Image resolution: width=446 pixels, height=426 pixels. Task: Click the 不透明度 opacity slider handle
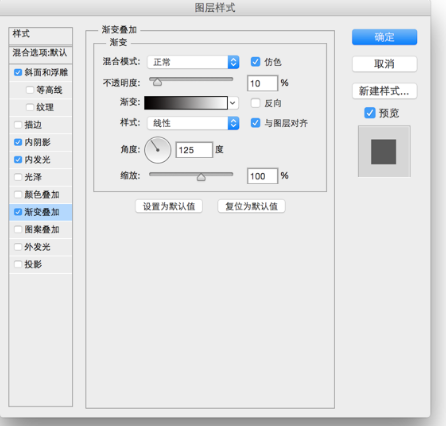(157, 82)
